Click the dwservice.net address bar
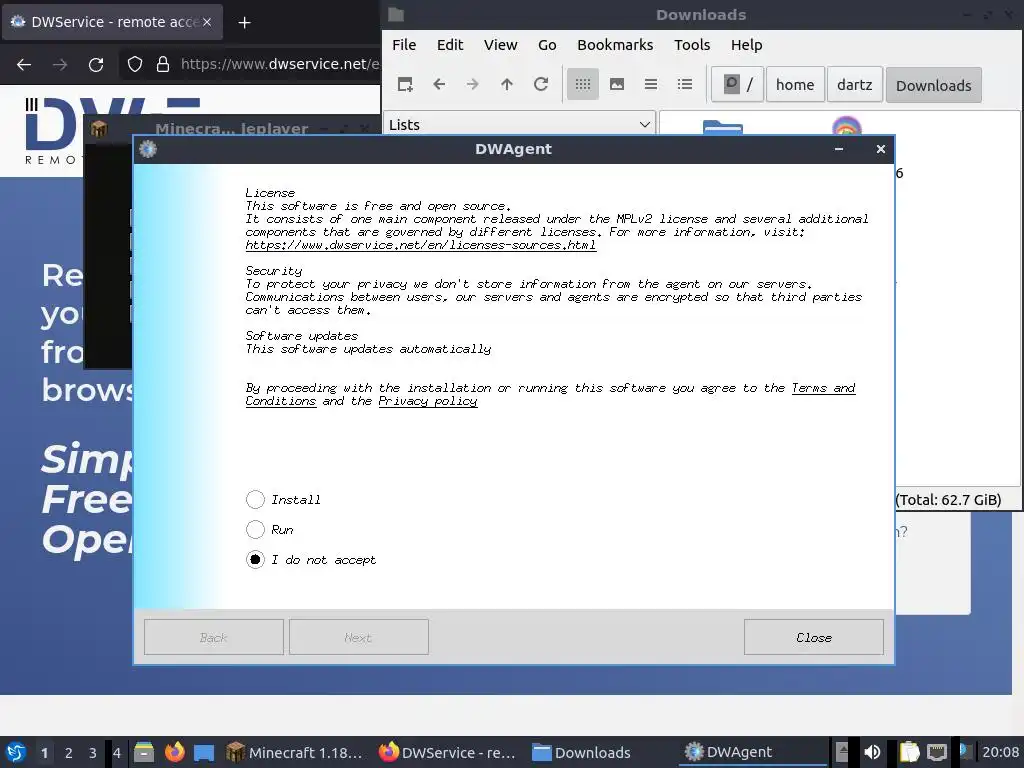 [x=280, y=64]
